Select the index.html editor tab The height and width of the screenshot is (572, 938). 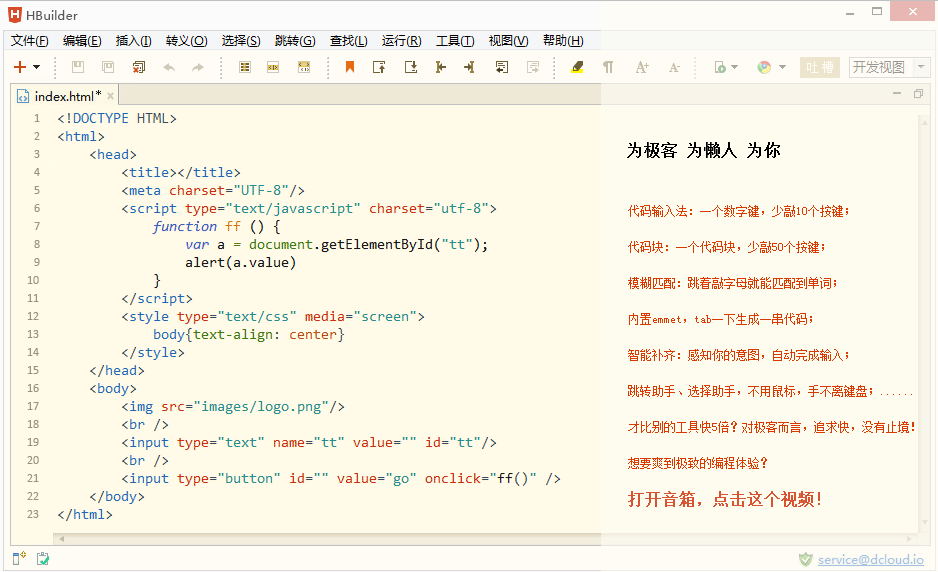(66, 96)
